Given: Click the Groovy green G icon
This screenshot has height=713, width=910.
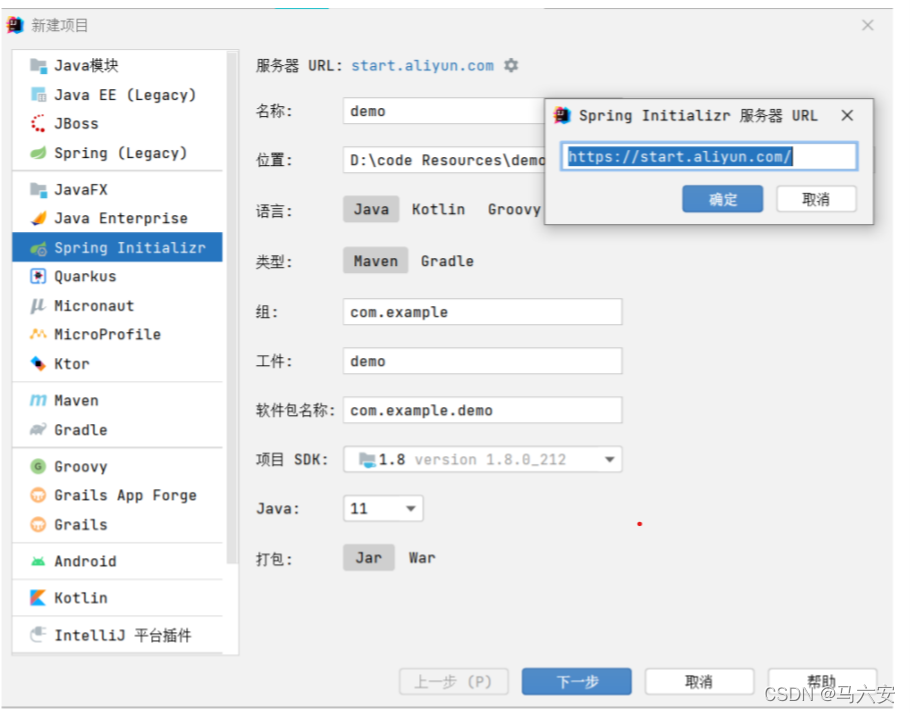Looking at the screenshot, I should pos(38,466).
